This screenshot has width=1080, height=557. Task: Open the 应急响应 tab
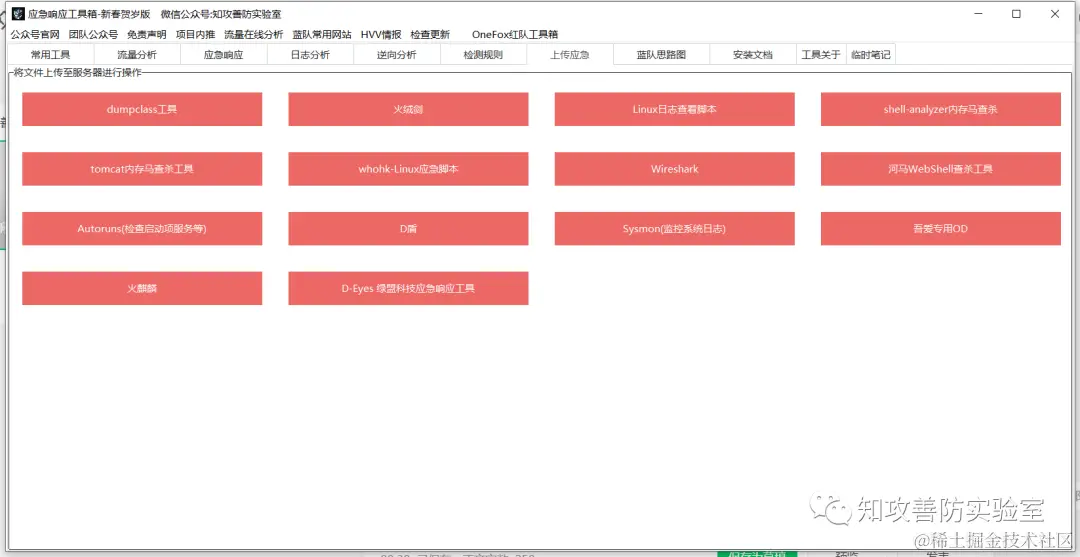(224, 55)
